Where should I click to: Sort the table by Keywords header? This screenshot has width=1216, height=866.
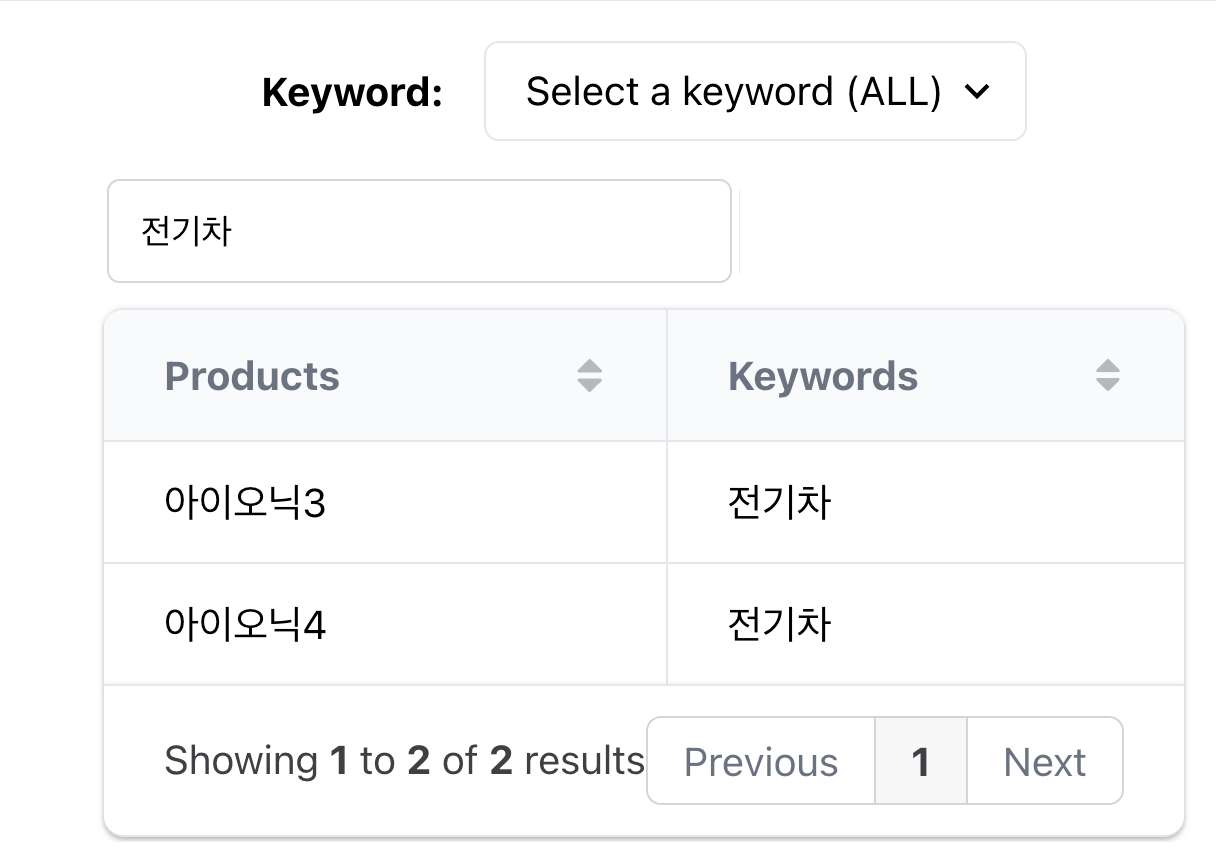(x=823, y=375)
